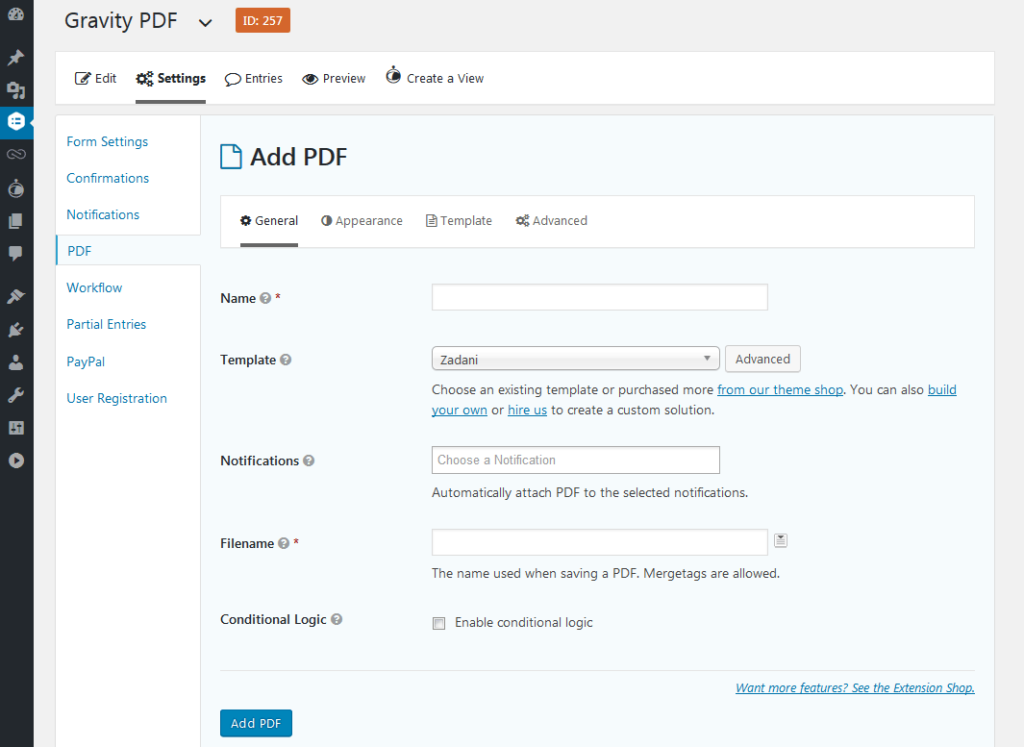
Task: Open the Users person icon in sidebar
Action: [16, 362]
